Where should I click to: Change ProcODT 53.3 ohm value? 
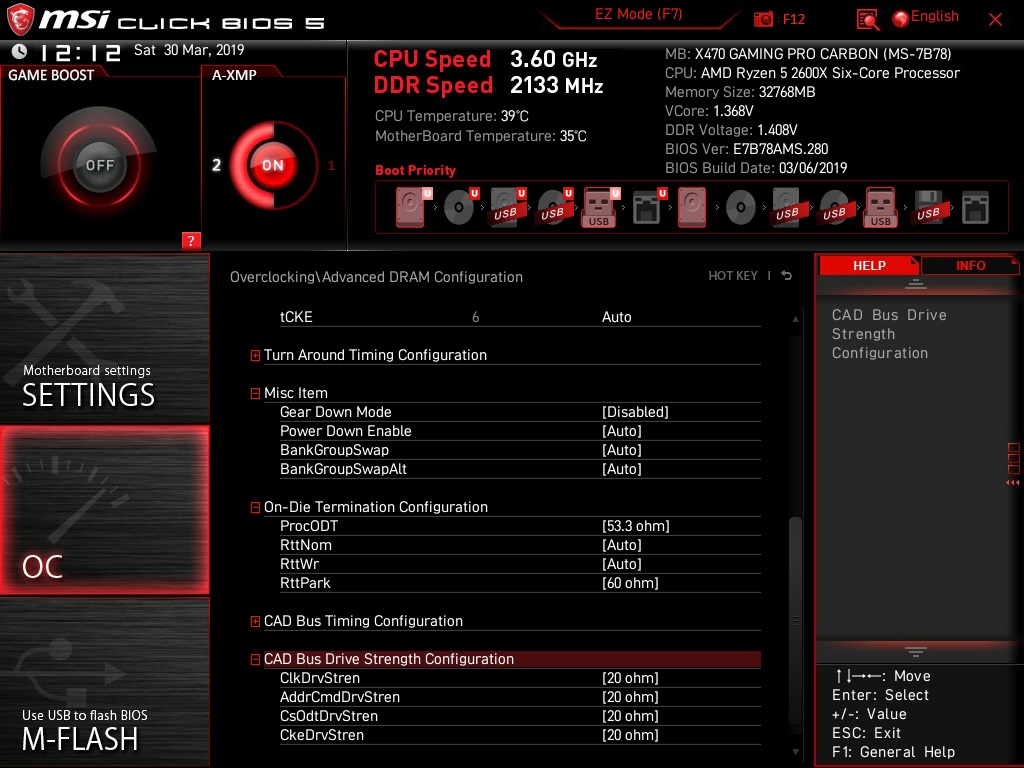(x=635, y=526)
